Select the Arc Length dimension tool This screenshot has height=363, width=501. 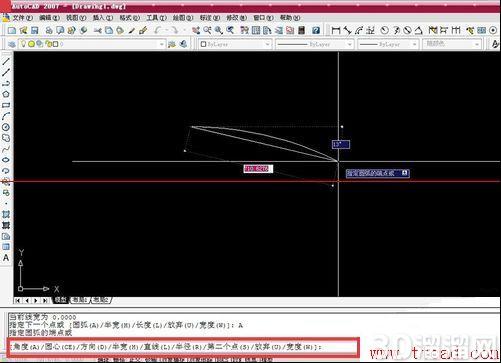[x=359, y=31]
